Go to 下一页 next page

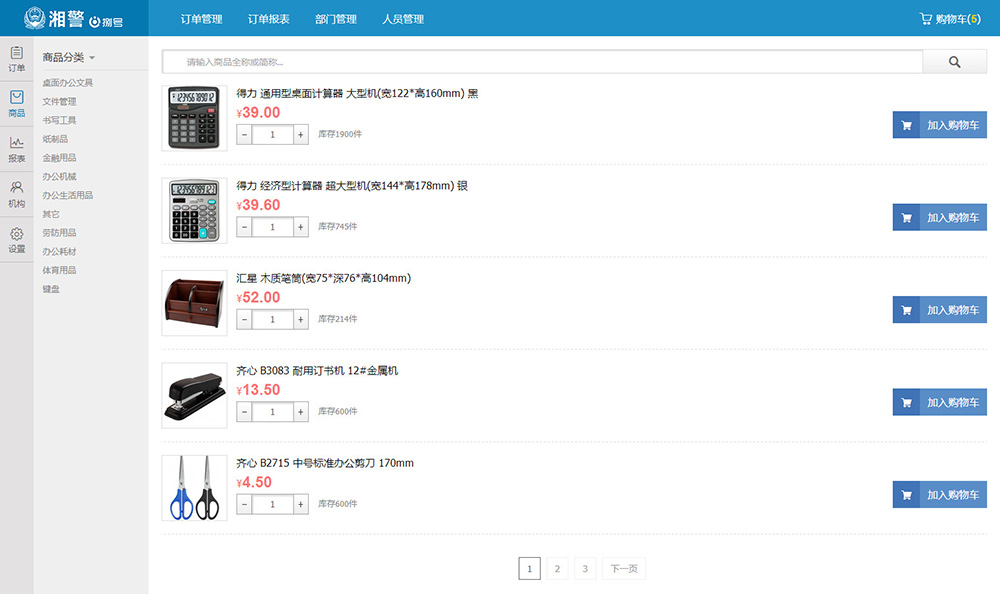coord(624,569)
